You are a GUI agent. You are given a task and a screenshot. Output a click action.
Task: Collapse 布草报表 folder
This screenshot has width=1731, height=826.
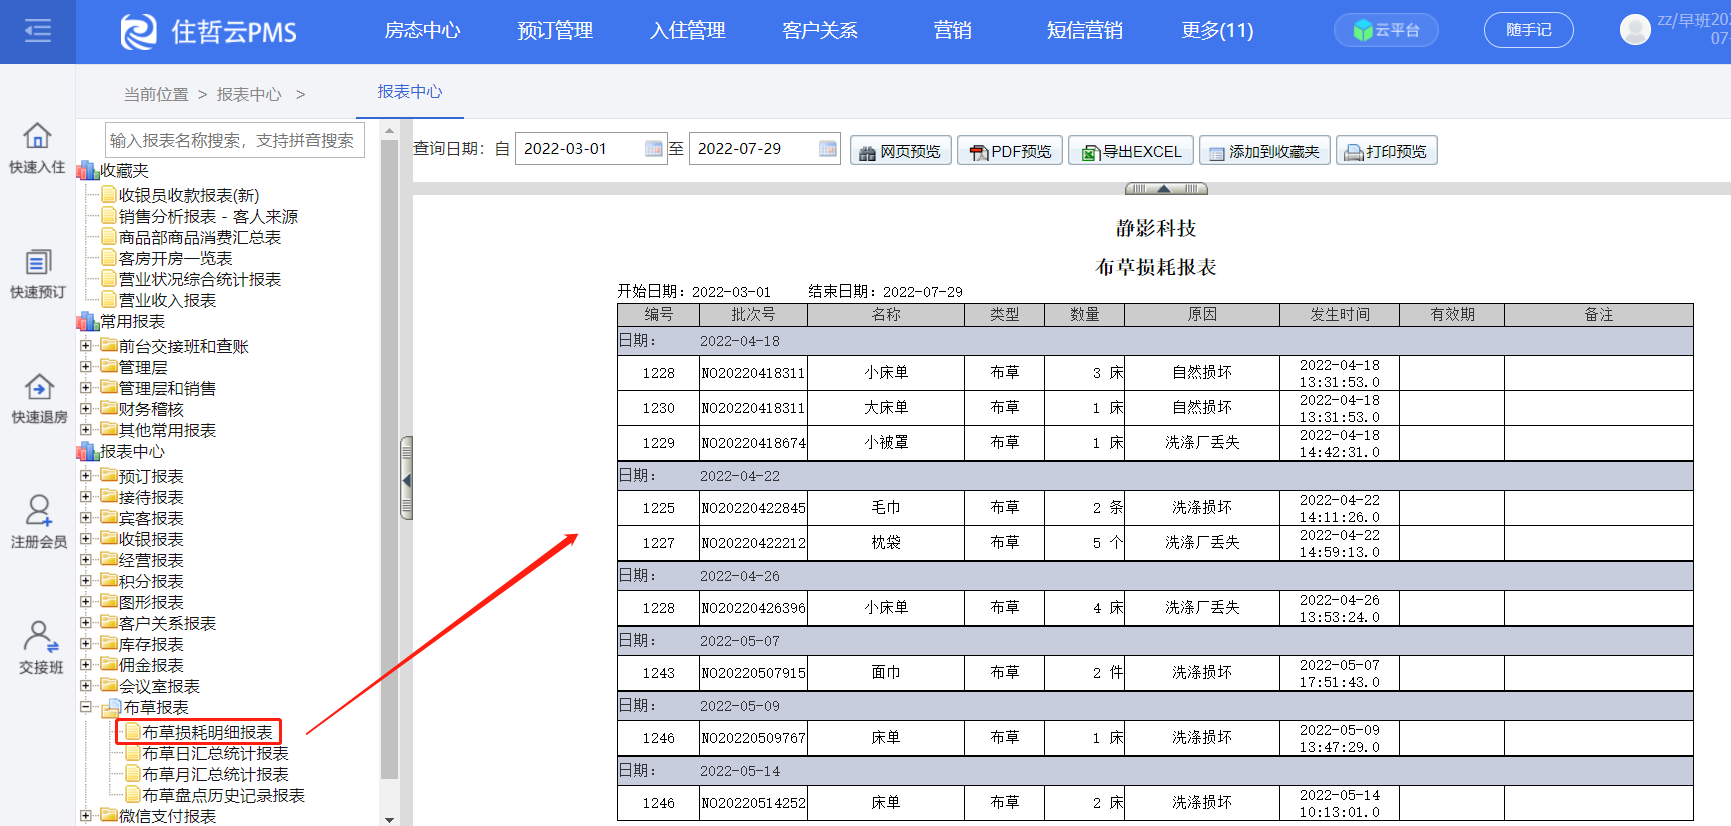click(86, 707)
